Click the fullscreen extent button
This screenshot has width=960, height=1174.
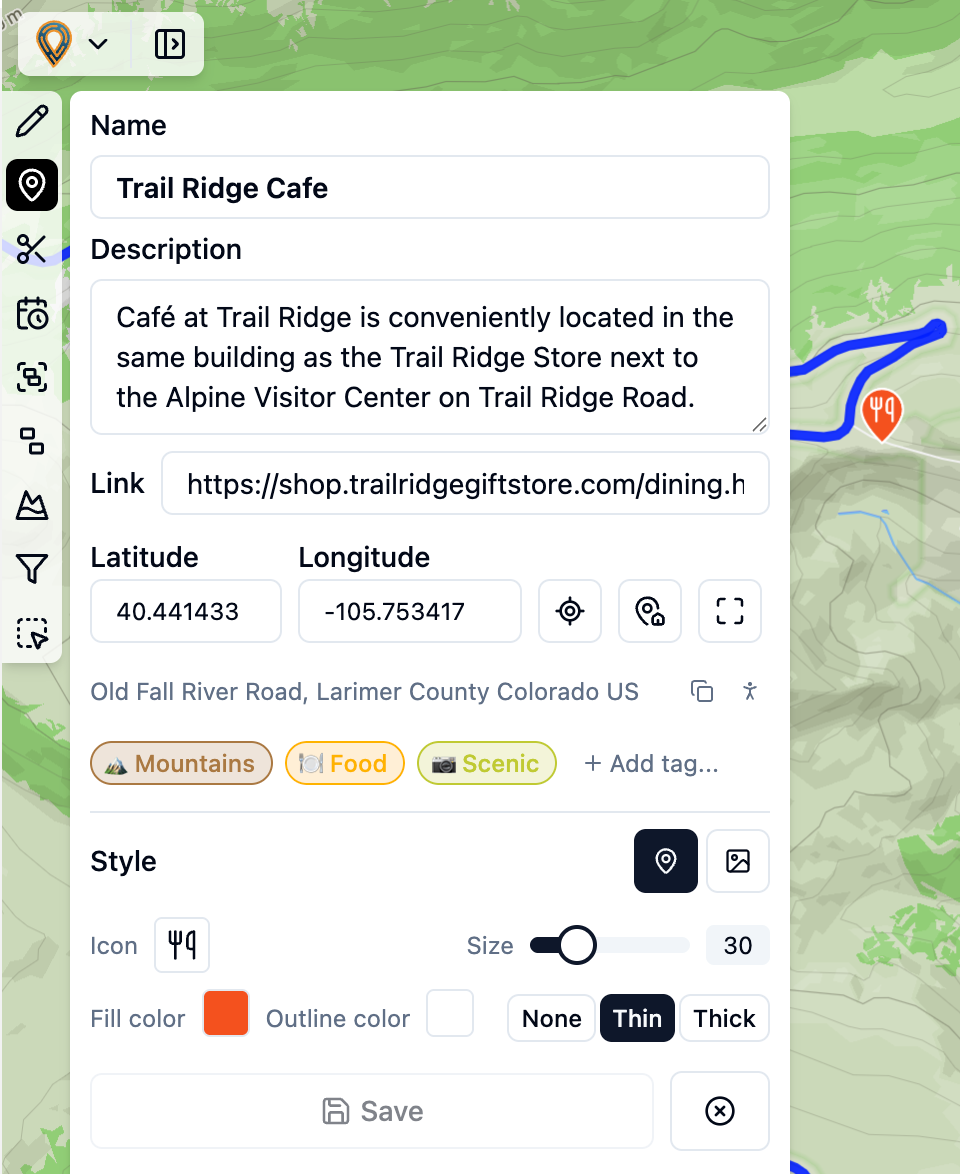click(729, 611)
